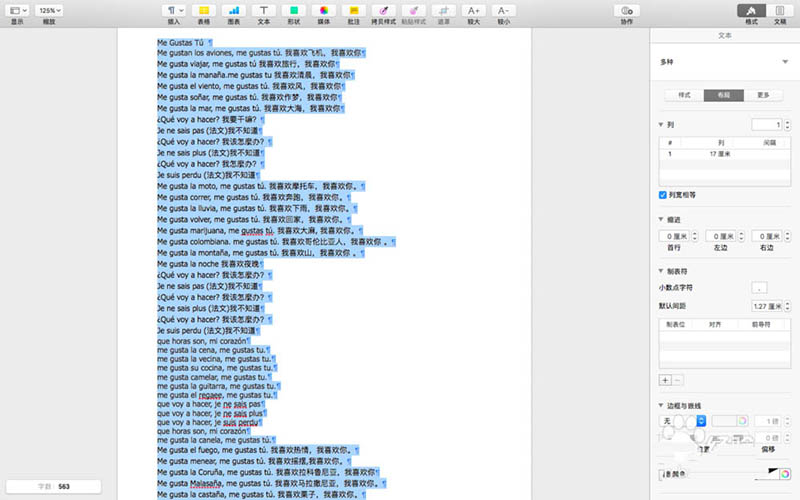The height and width of the screenshot is (500, 800).
Task: Switch to the 文稿 (Document) inspector
Action: (x=780, y=11)
